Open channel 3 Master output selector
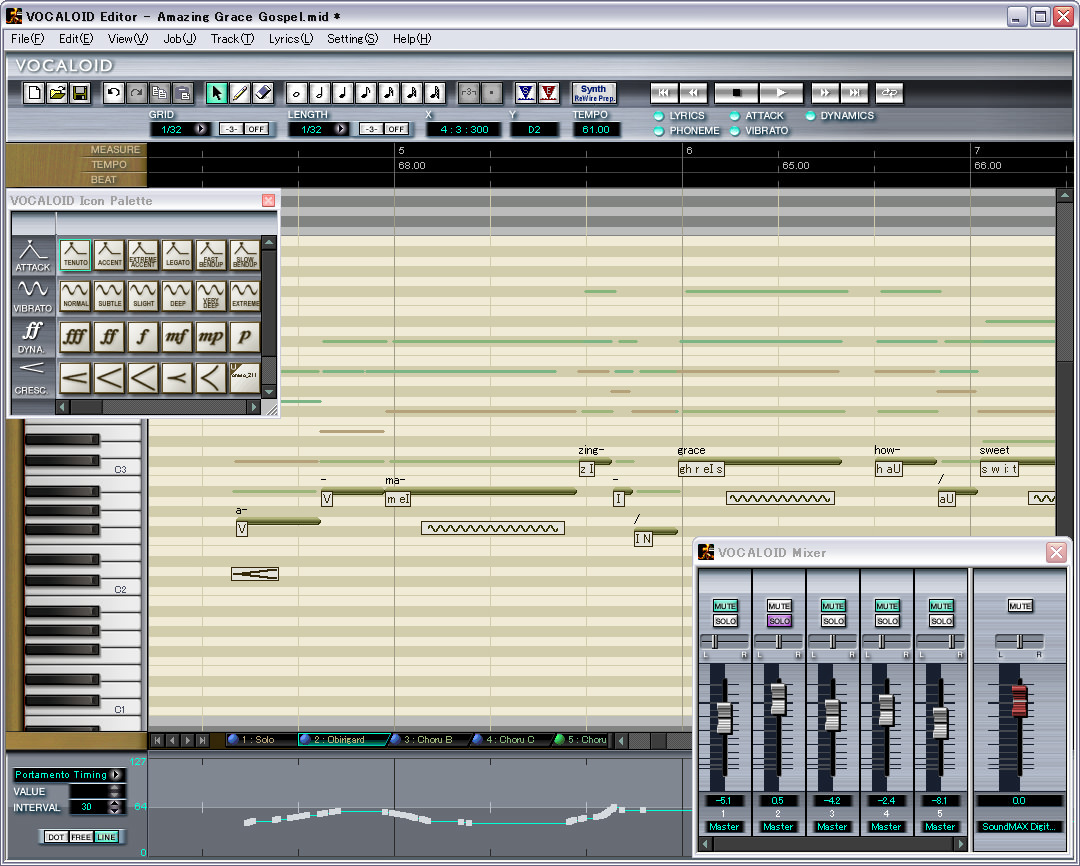 (833, 827)
